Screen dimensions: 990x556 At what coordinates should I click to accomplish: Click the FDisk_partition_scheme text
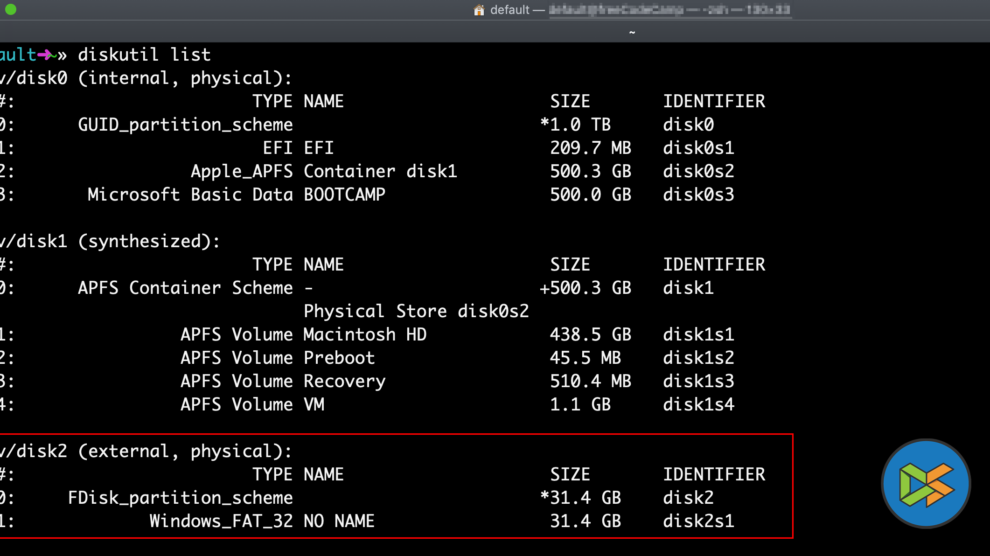180,497
